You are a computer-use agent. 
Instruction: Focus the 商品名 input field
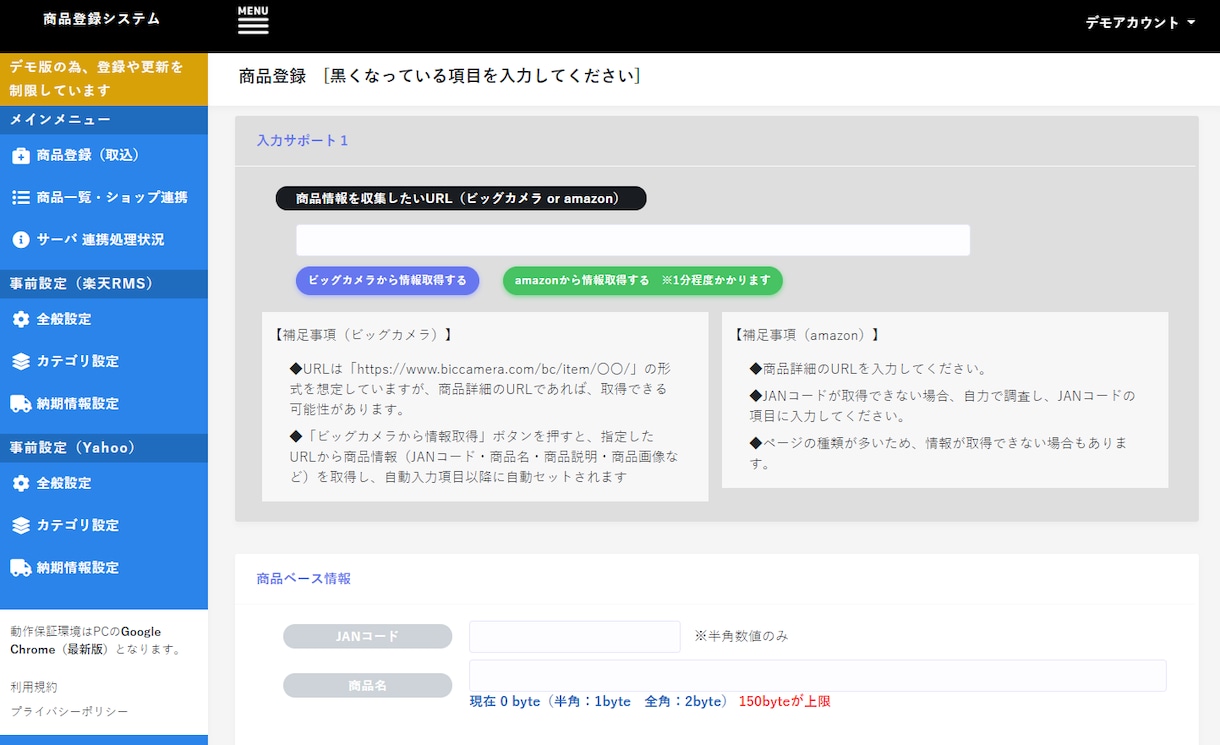click(818, 675)
